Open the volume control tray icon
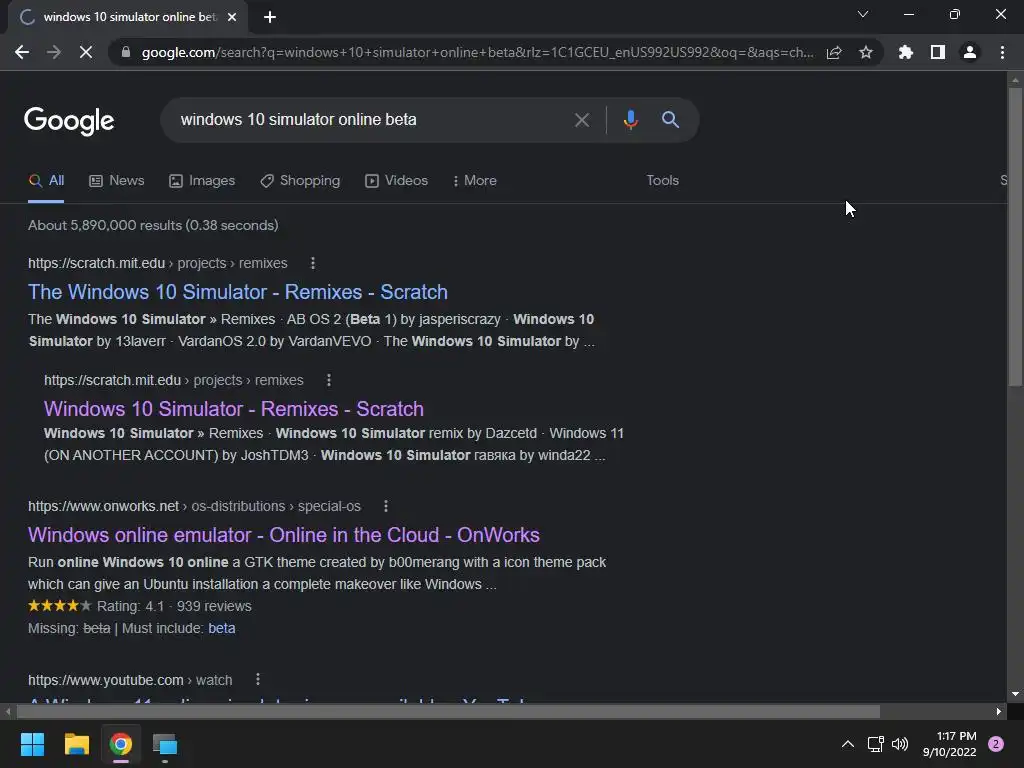 pos(900,744)
